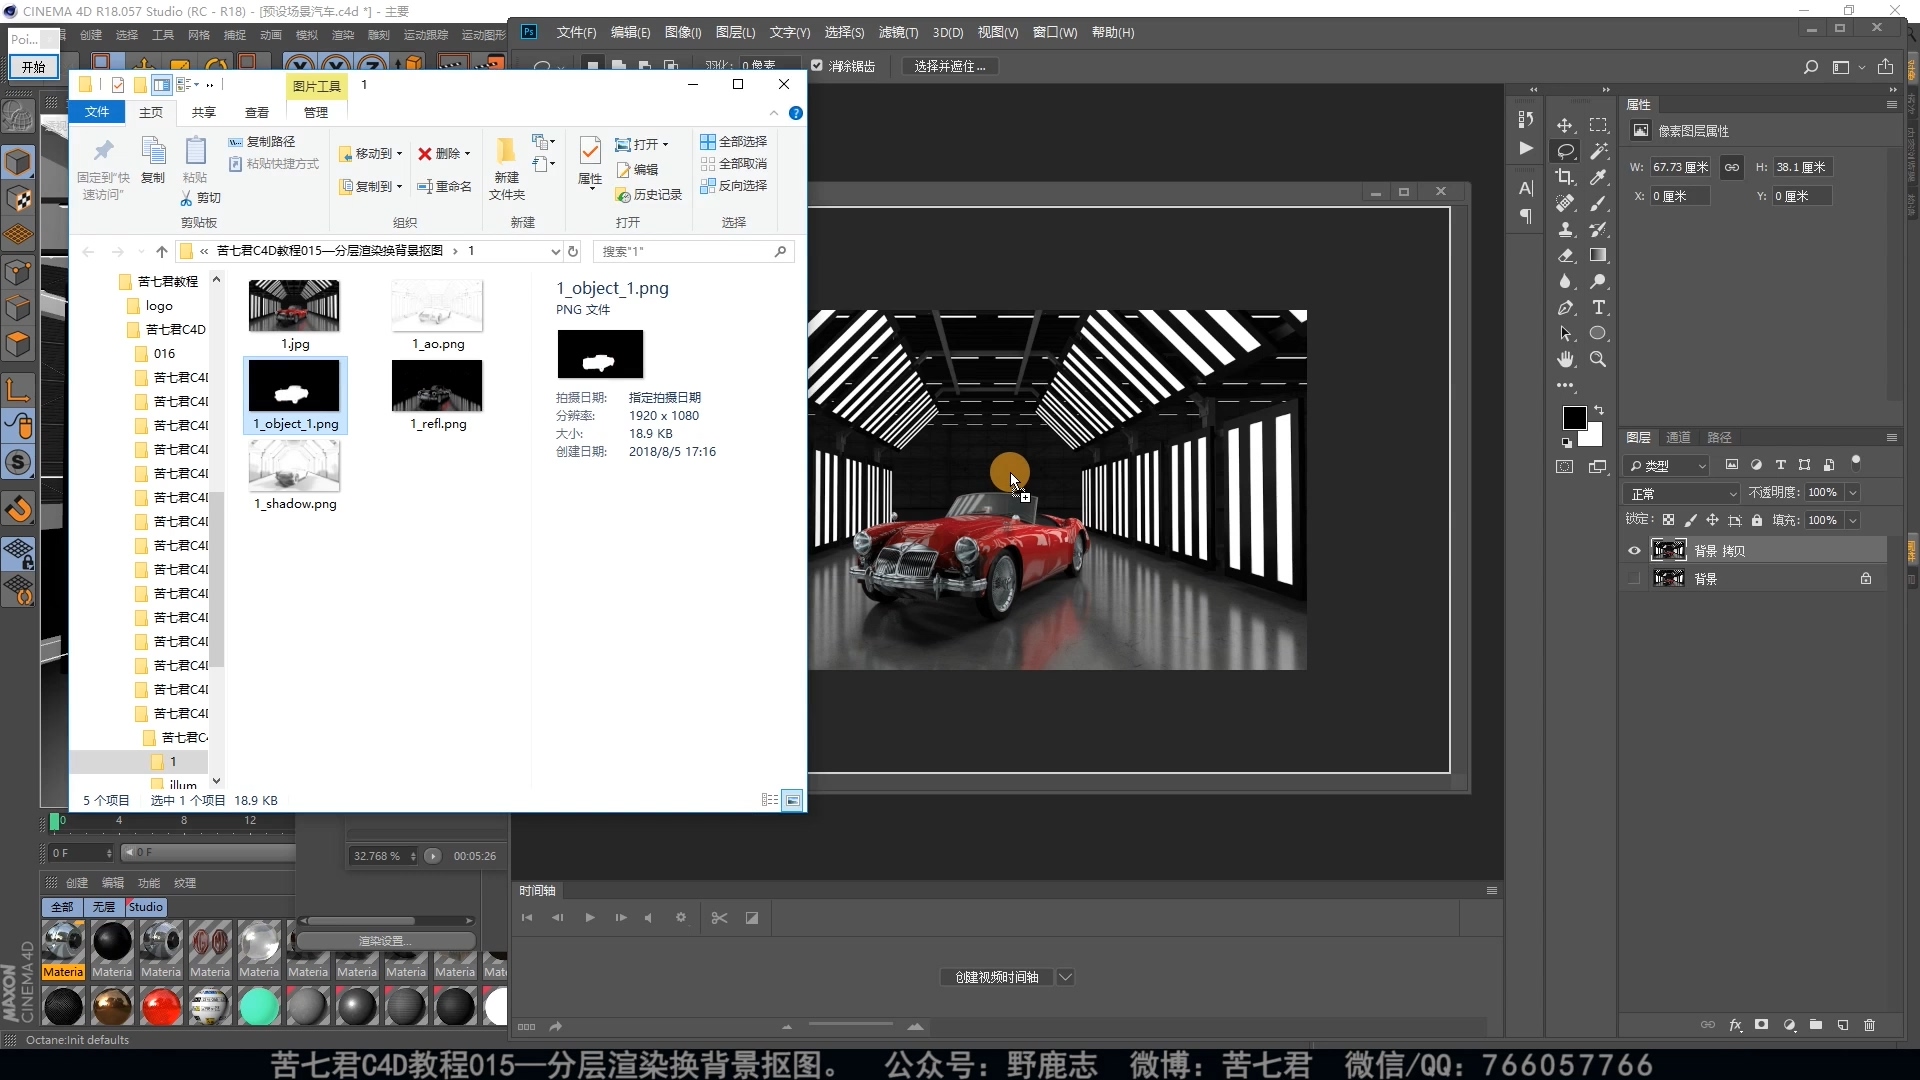This screenshot has height=1080, width=1920.
Task: Click the Quick Mask mode icon
Action: point(1565,467)
